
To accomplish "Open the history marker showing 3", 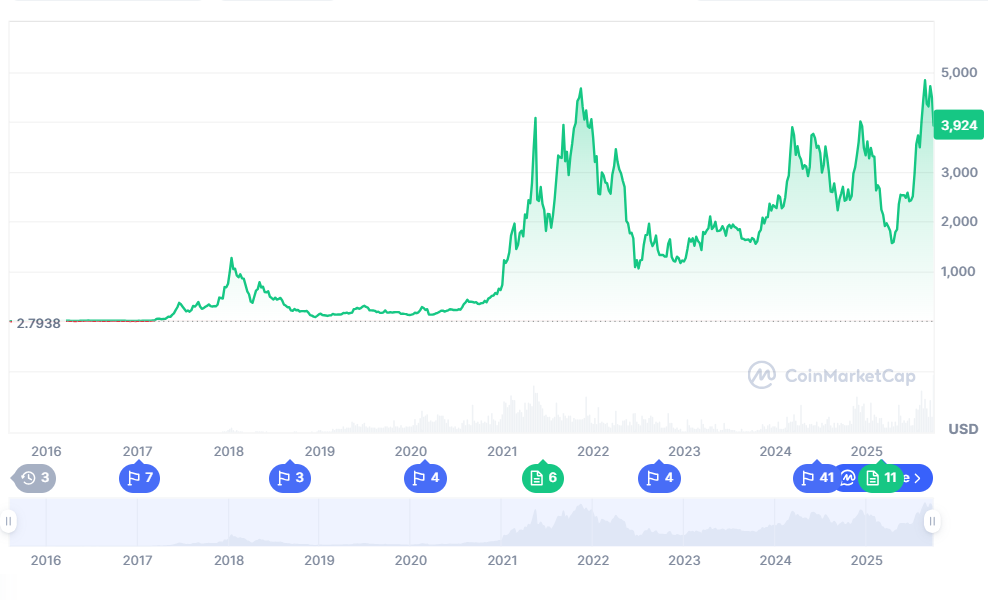I will click(35, 478).
